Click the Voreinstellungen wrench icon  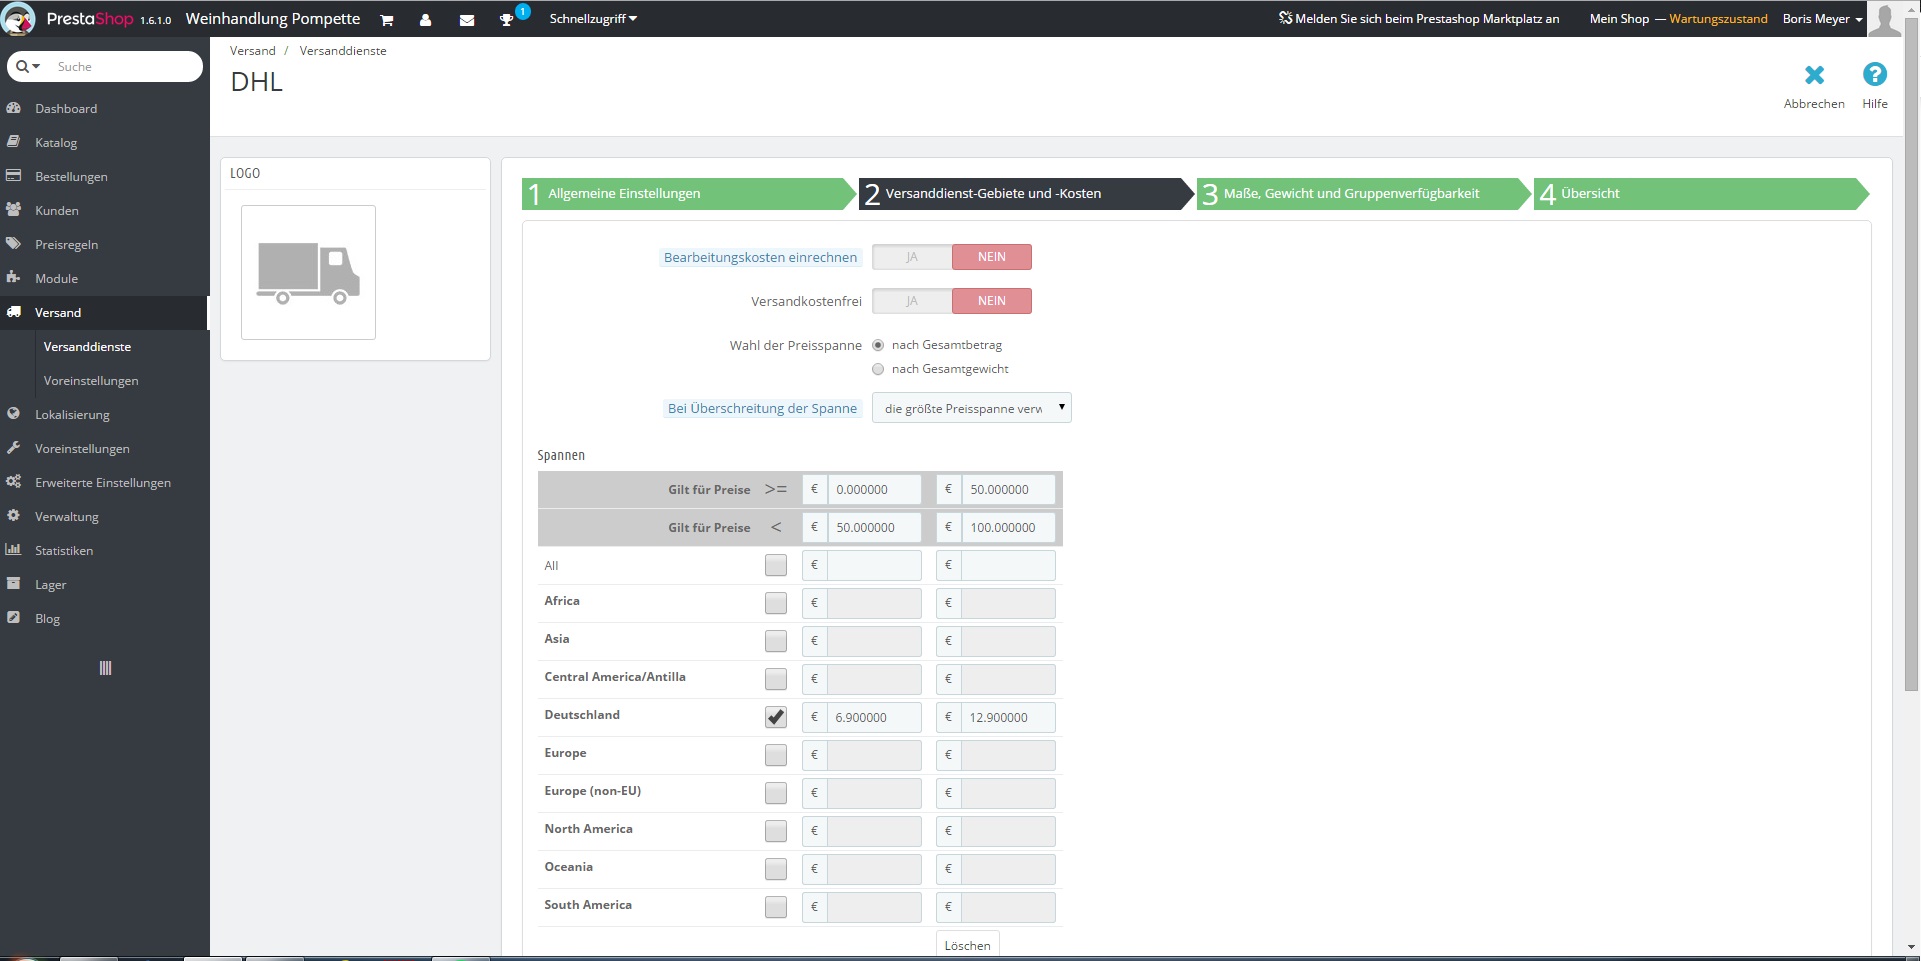click(14, 448)
